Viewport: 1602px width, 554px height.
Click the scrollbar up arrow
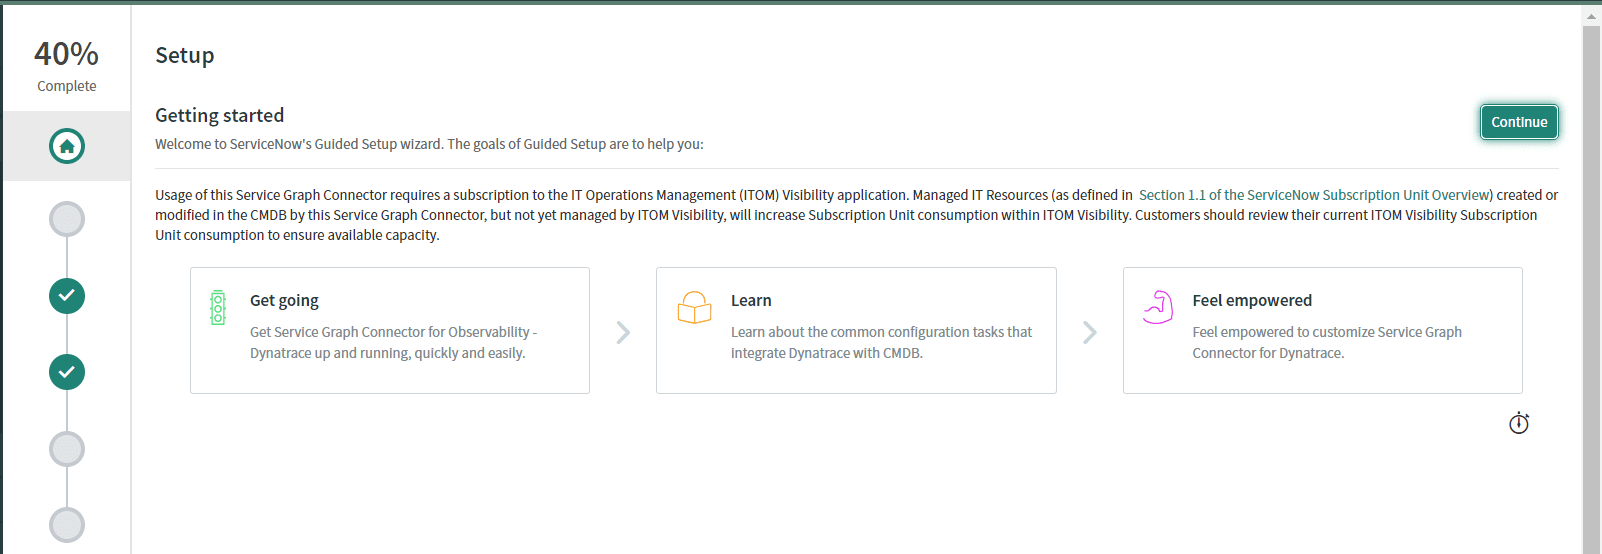coord(1591,16)
